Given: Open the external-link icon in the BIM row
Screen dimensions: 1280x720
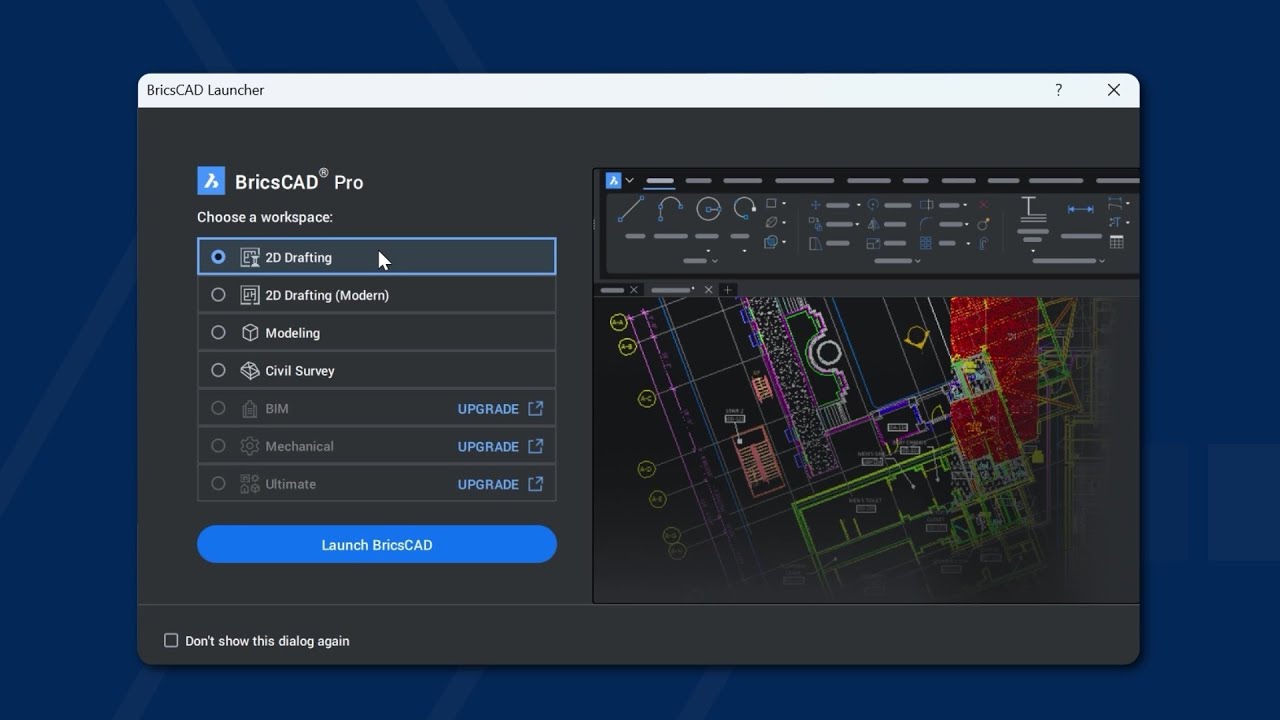Looking at the screenshot, I should coord(536,408).
